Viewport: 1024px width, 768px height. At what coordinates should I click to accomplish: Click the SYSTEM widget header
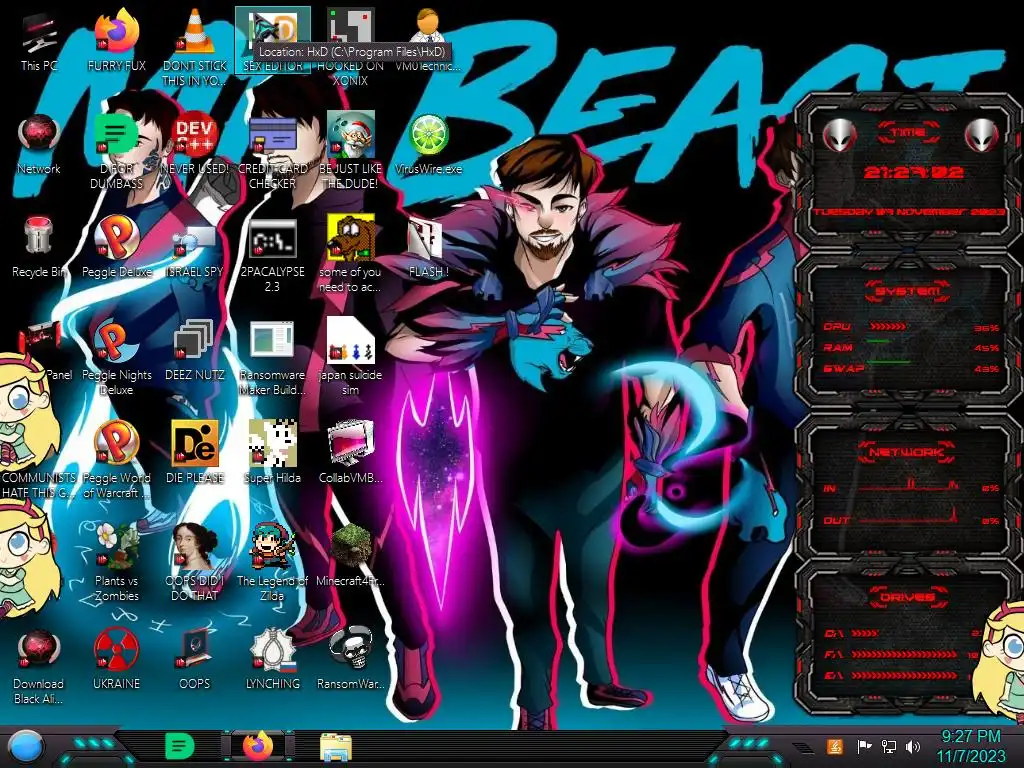(908, 291)
